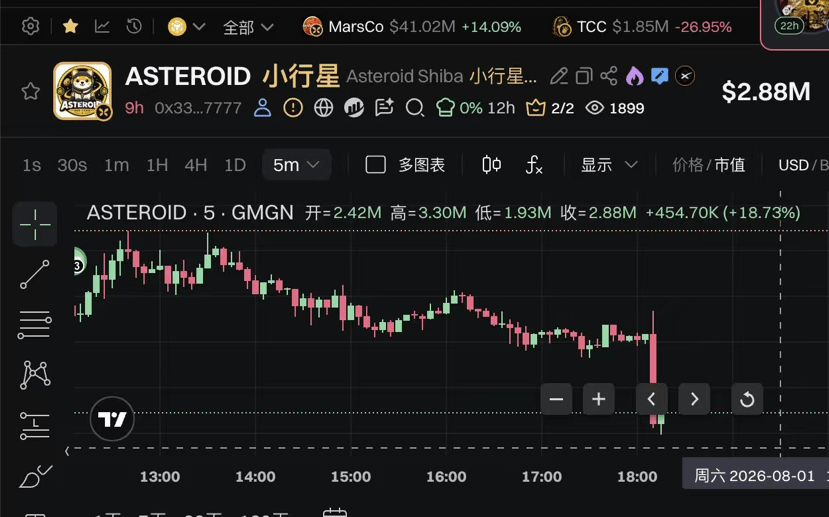
Task: Expand the 显示 display dropdown
Action: (x=609, y=165)
